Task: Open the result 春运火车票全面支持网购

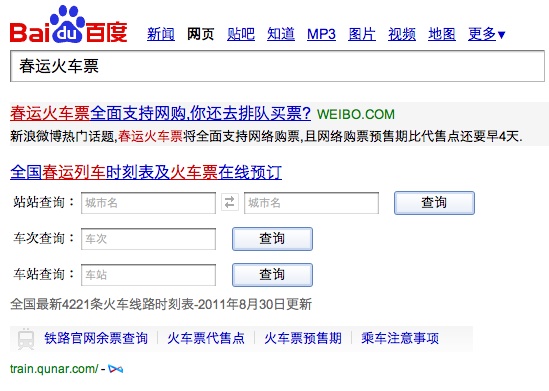Action: click(x=160, y=113)
